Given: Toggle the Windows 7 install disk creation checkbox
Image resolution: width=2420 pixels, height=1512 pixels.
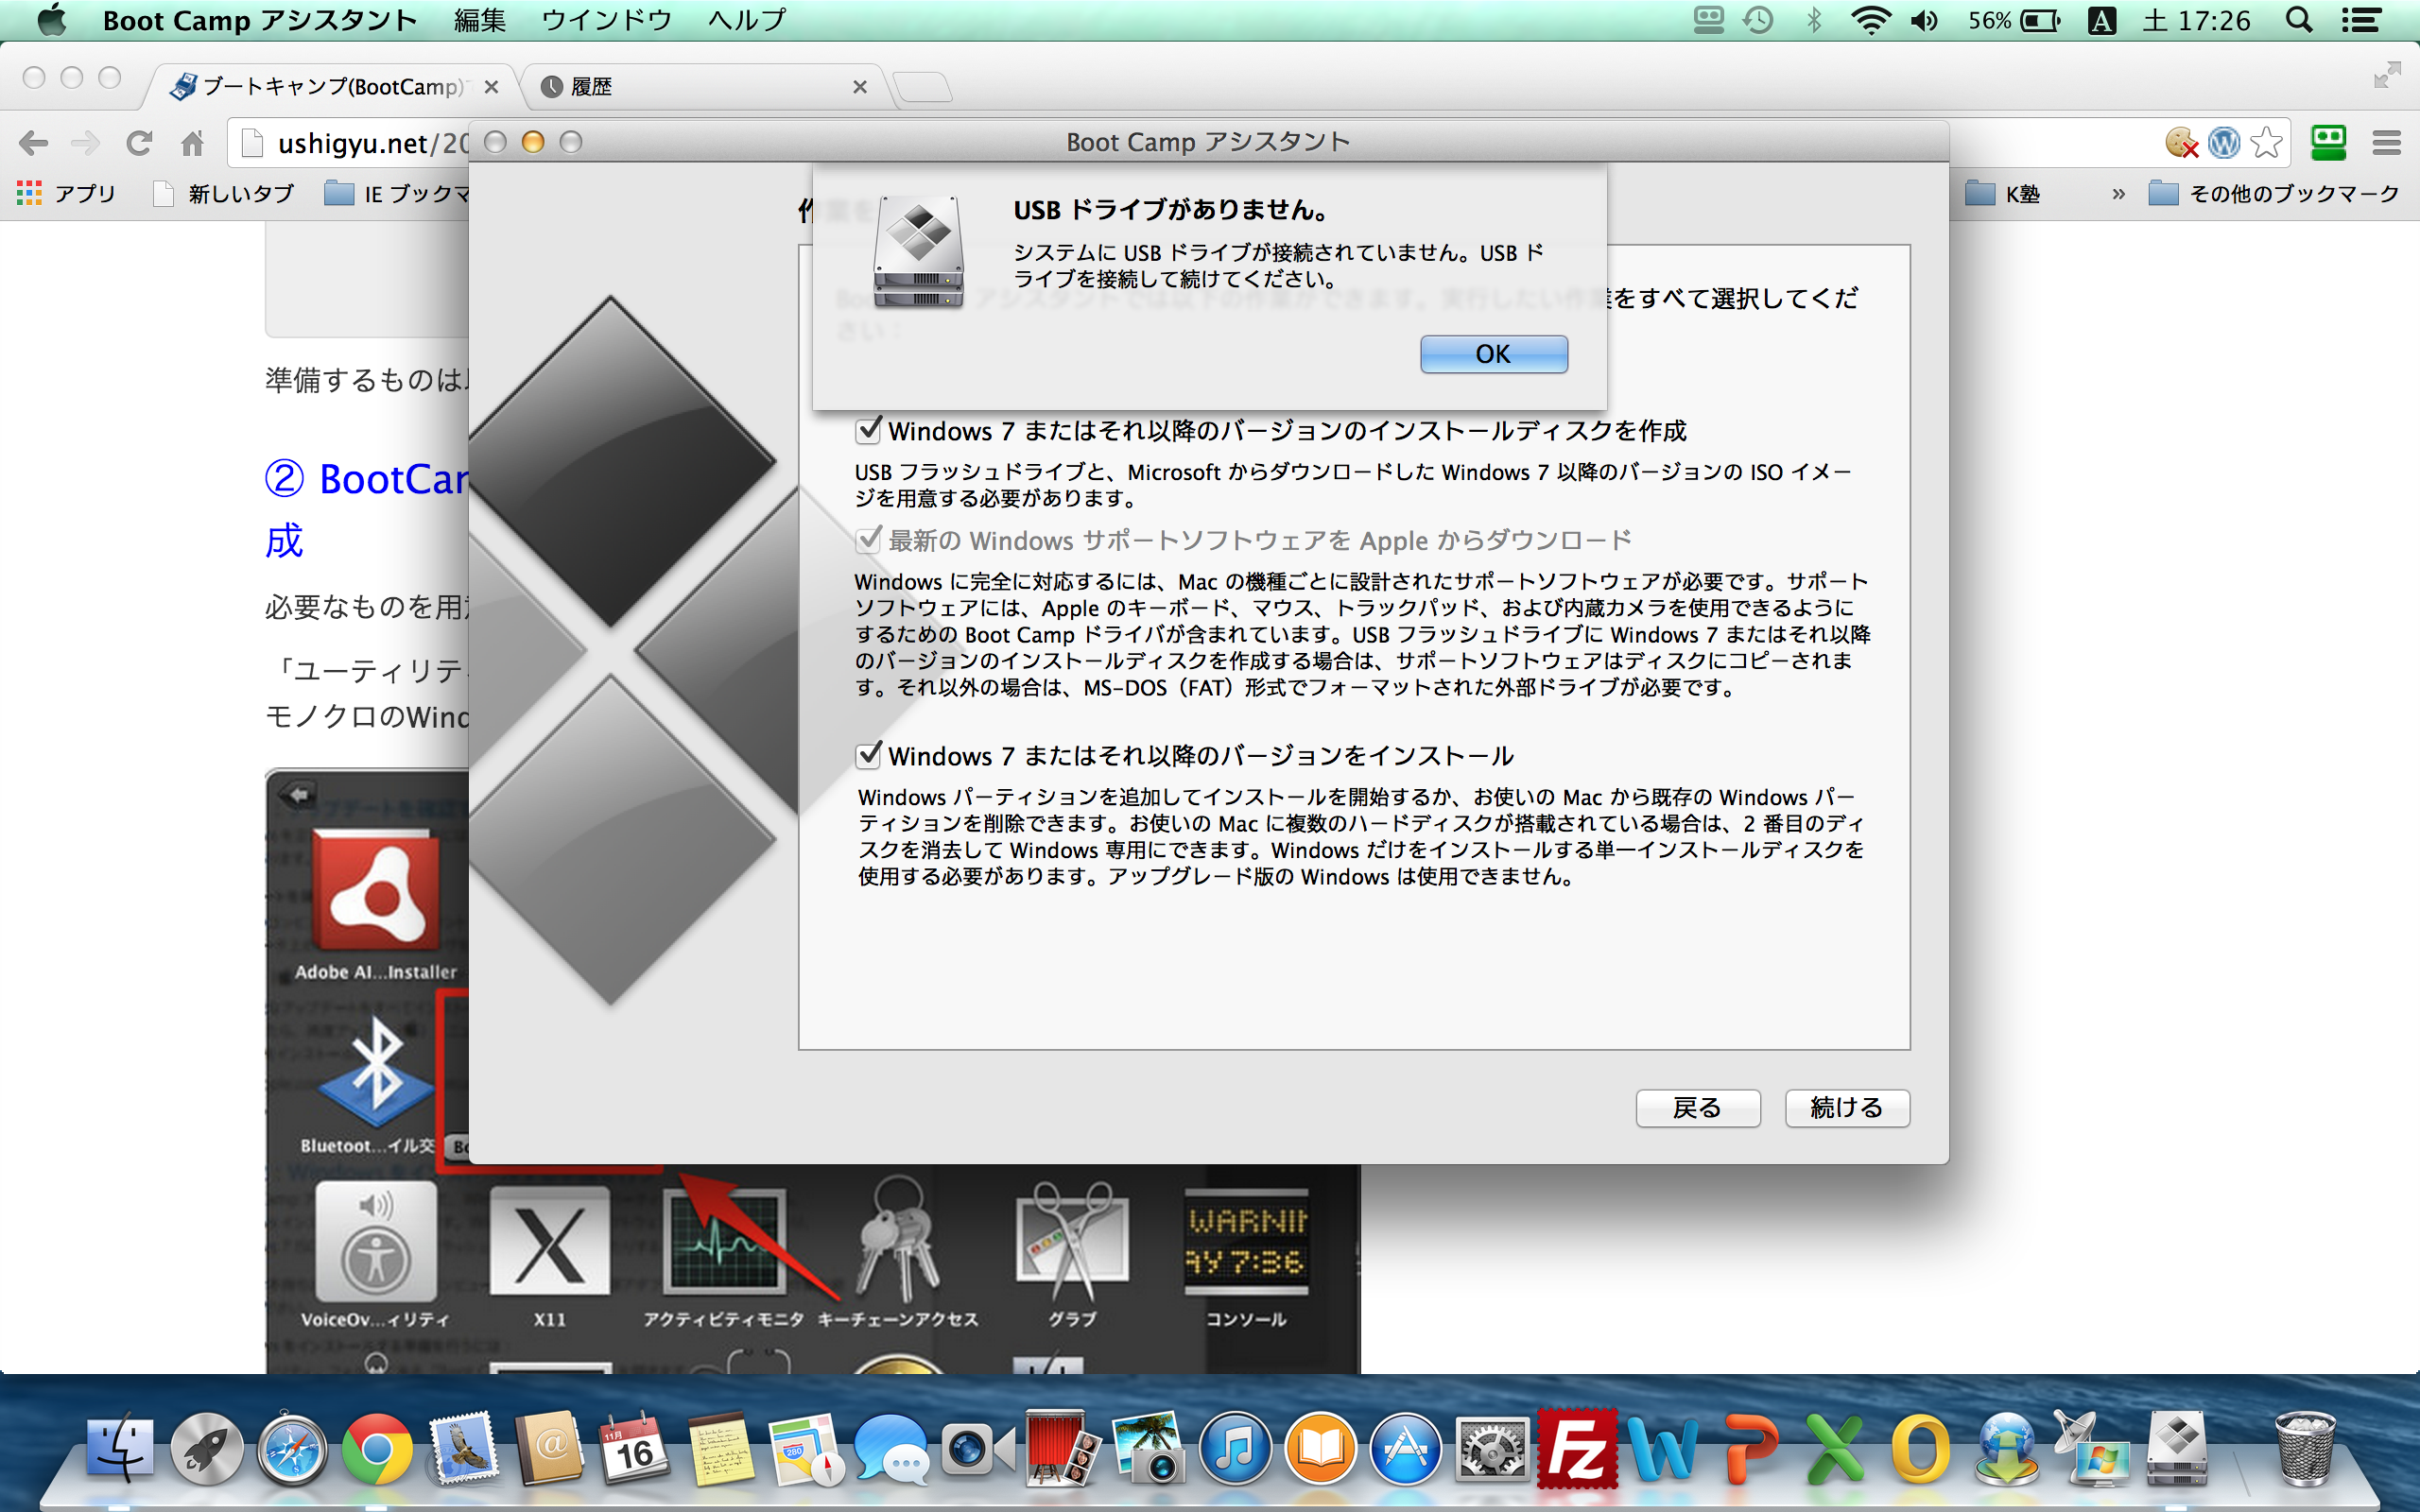Looking at the screenshot, I should (x=868, y=431).
